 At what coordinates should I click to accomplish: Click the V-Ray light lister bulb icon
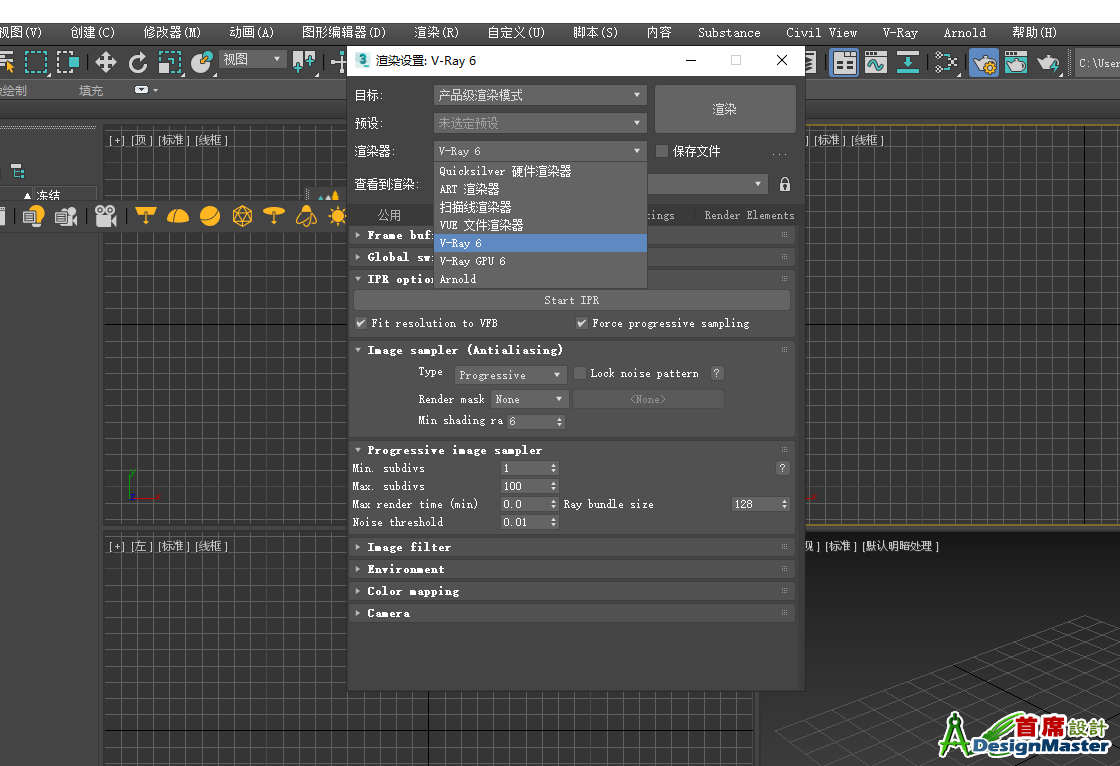[34, 216]
